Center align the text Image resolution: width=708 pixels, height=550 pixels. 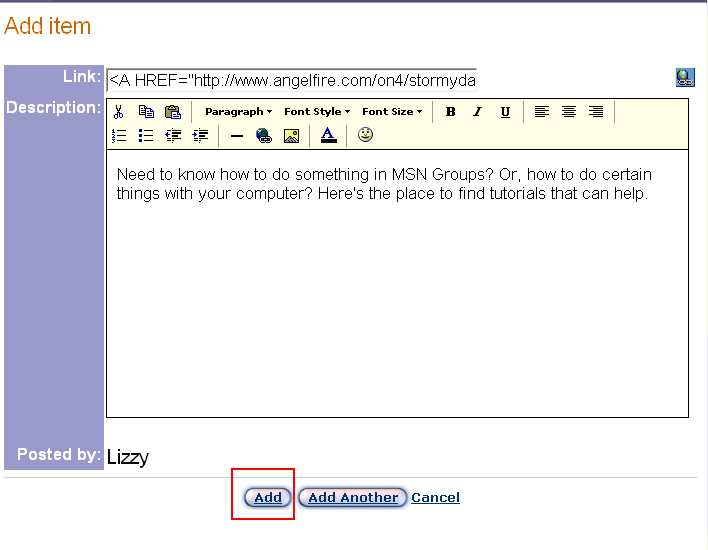568,112
